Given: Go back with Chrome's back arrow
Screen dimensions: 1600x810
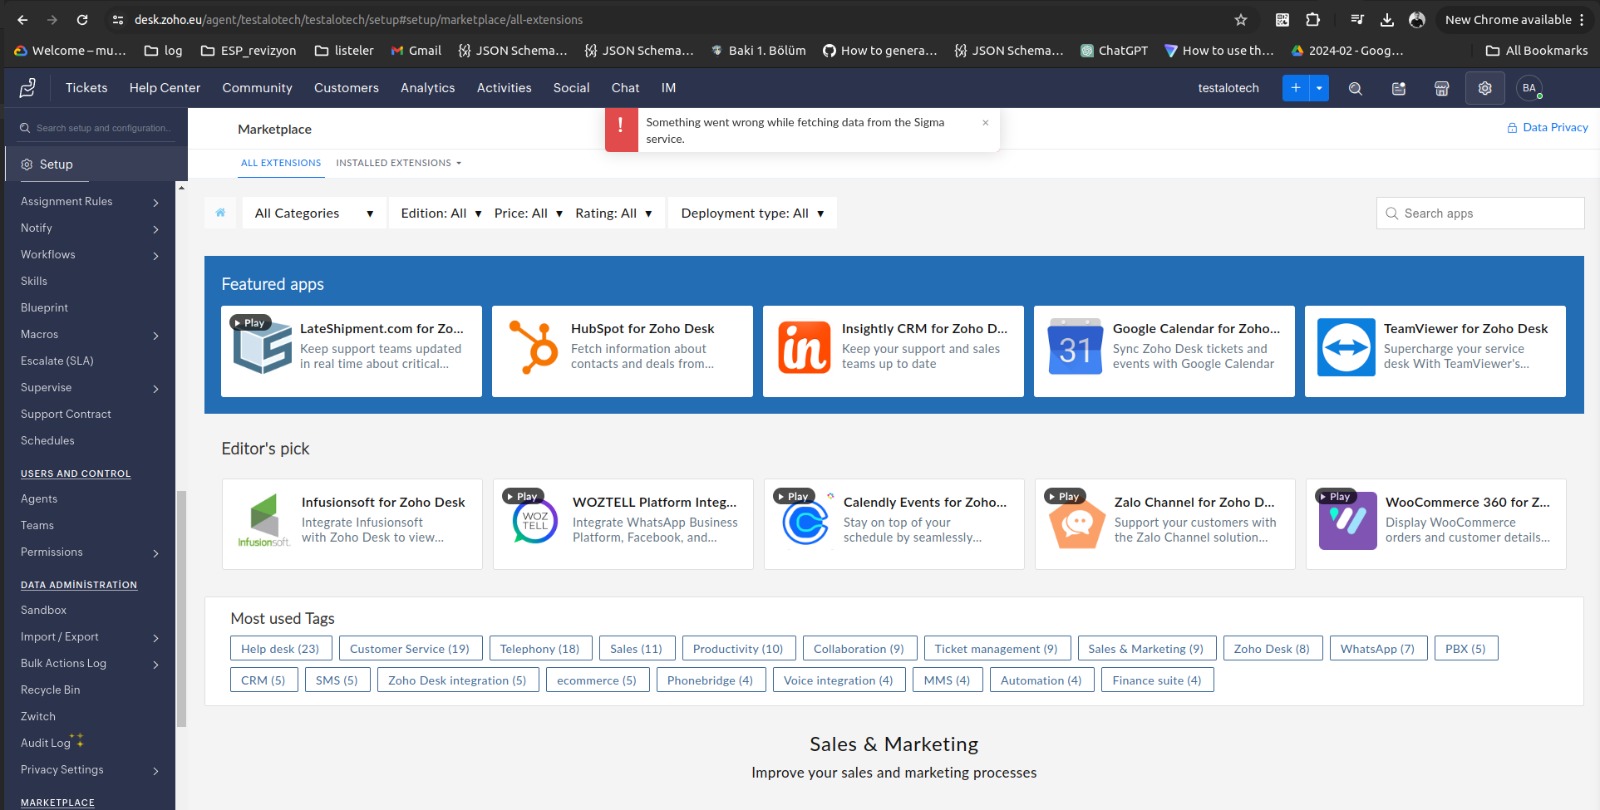Looking at the screenshot, I should pos(22,19).
